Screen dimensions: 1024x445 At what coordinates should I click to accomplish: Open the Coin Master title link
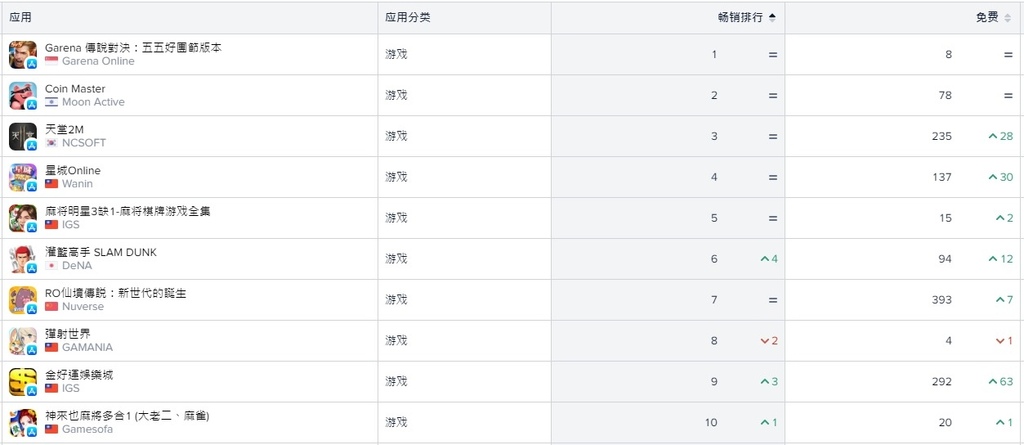pyautogui.click(x=75, y=89)
